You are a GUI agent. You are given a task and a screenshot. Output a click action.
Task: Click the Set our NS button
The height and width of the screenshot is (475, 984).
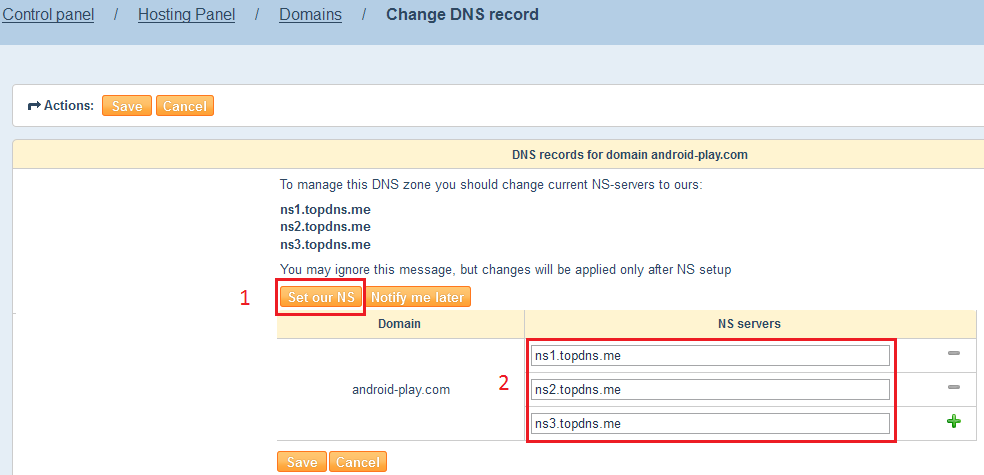pyautogui.click(x=321, y=297)
